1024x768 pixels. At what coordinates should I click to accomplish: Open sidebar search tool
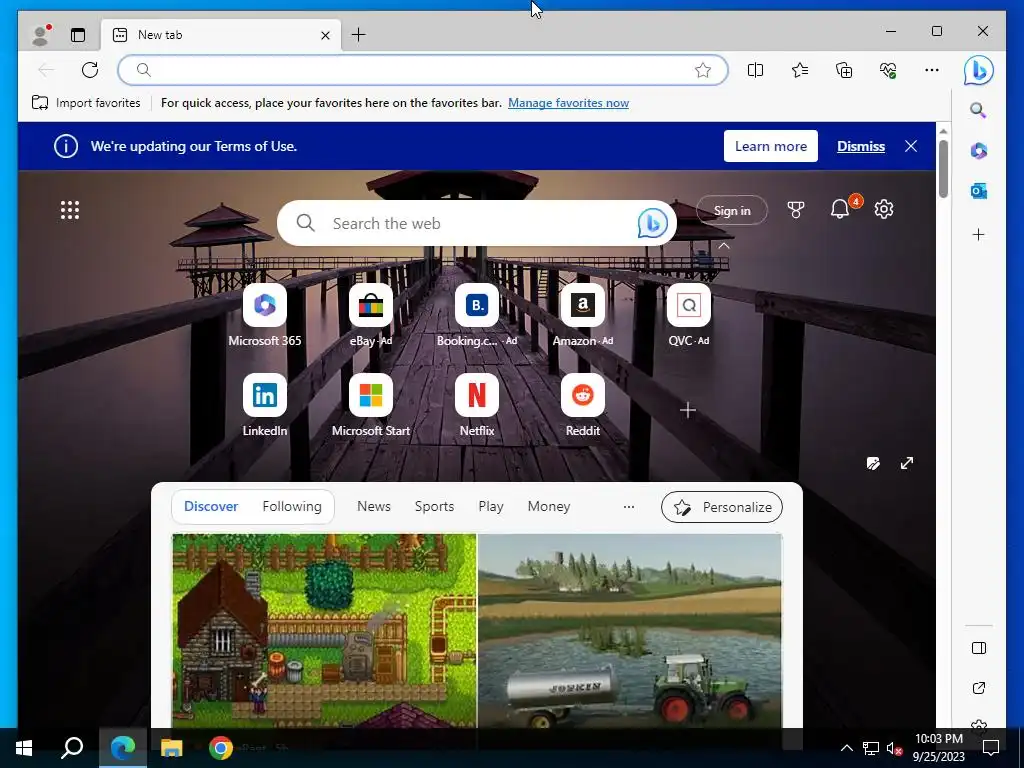coord(978,110)
